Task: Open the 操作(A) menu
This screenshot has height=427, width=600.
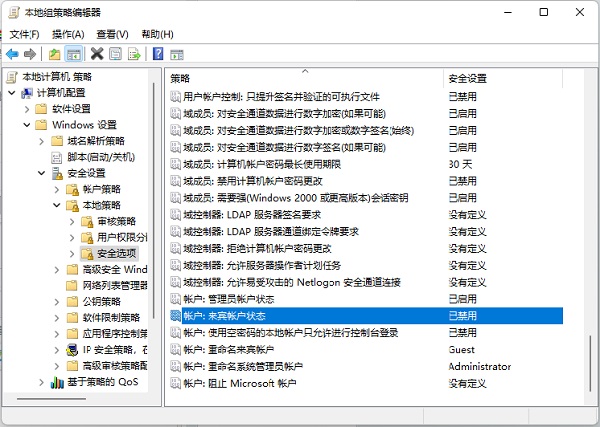Action: coord(68,34)
